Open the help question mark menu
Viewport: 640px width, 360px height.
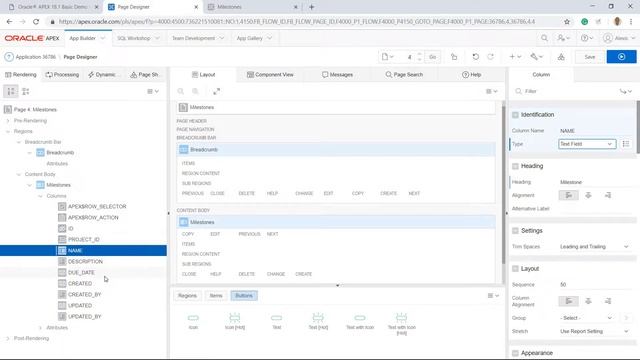[587, 38]
